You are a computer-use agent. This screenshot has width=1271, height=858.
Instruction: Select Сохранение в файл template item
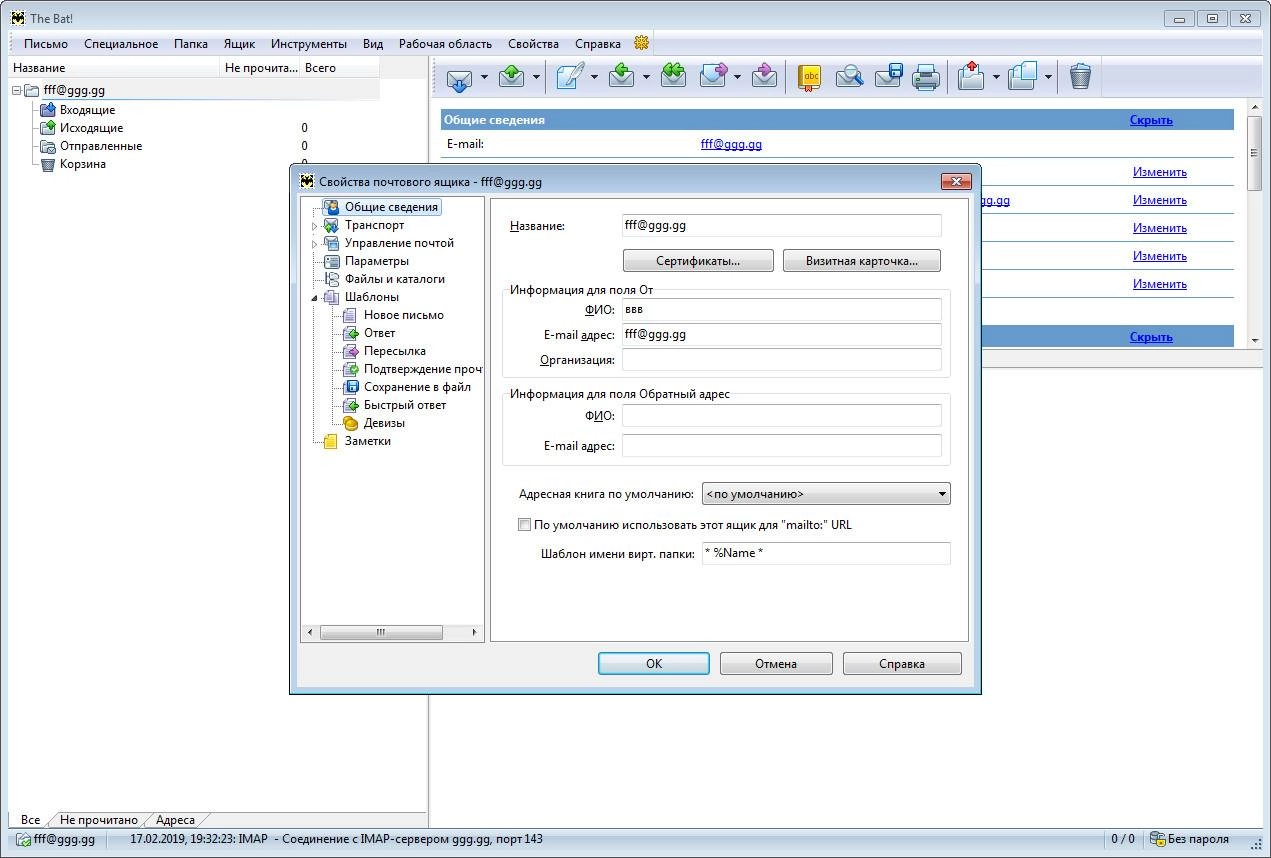pyautogui.click(x=417, y=387)
